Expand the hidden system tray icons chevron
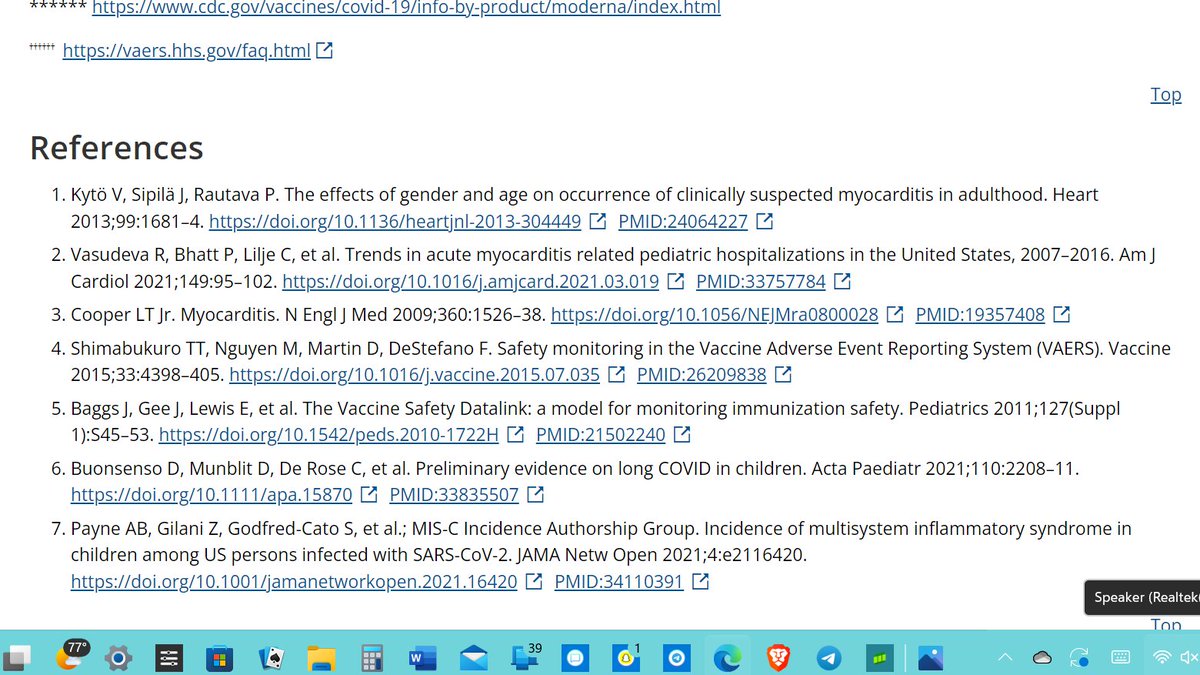1200x675 pixels. click(x=1006, y=658)
